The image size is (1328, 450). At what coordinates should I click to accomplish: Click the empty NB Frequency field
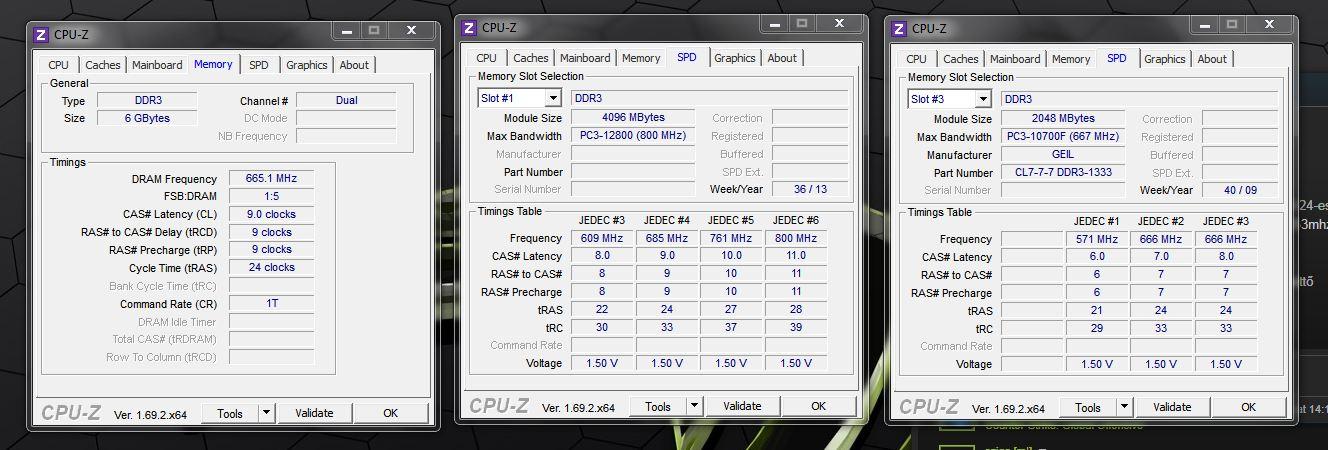point(346,136)
